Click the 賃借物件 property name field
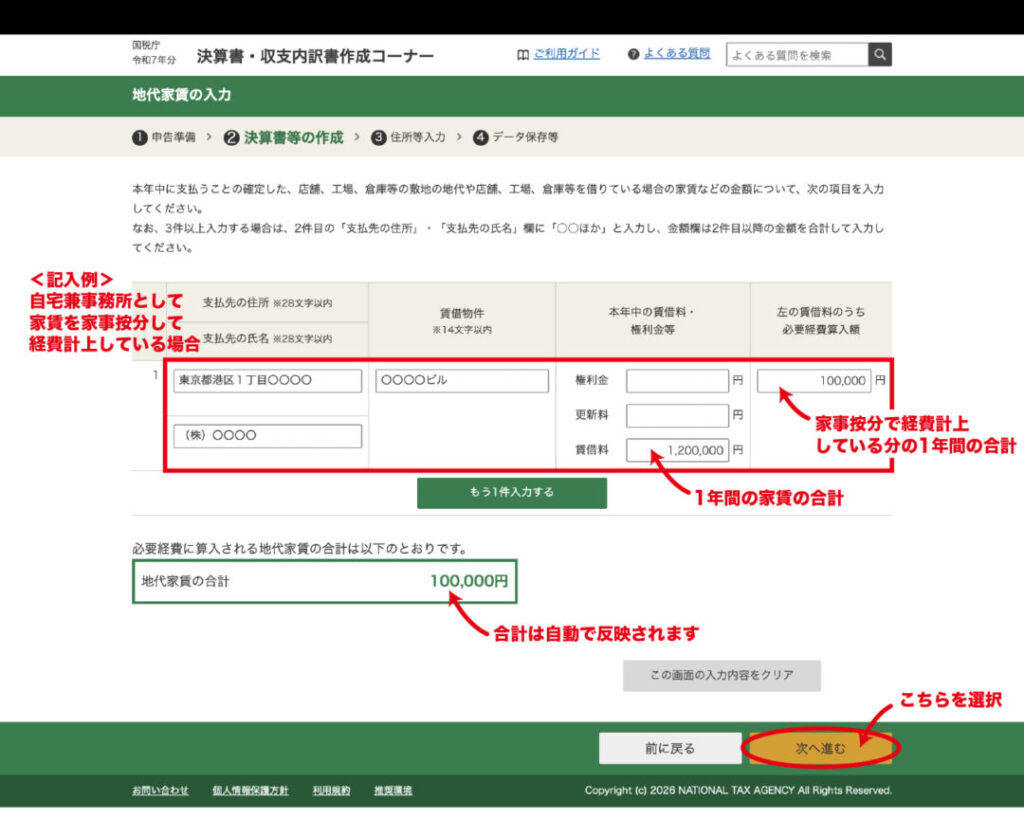Image resolution: width=1024 pixels, height=819 pixels. (462, 381)
